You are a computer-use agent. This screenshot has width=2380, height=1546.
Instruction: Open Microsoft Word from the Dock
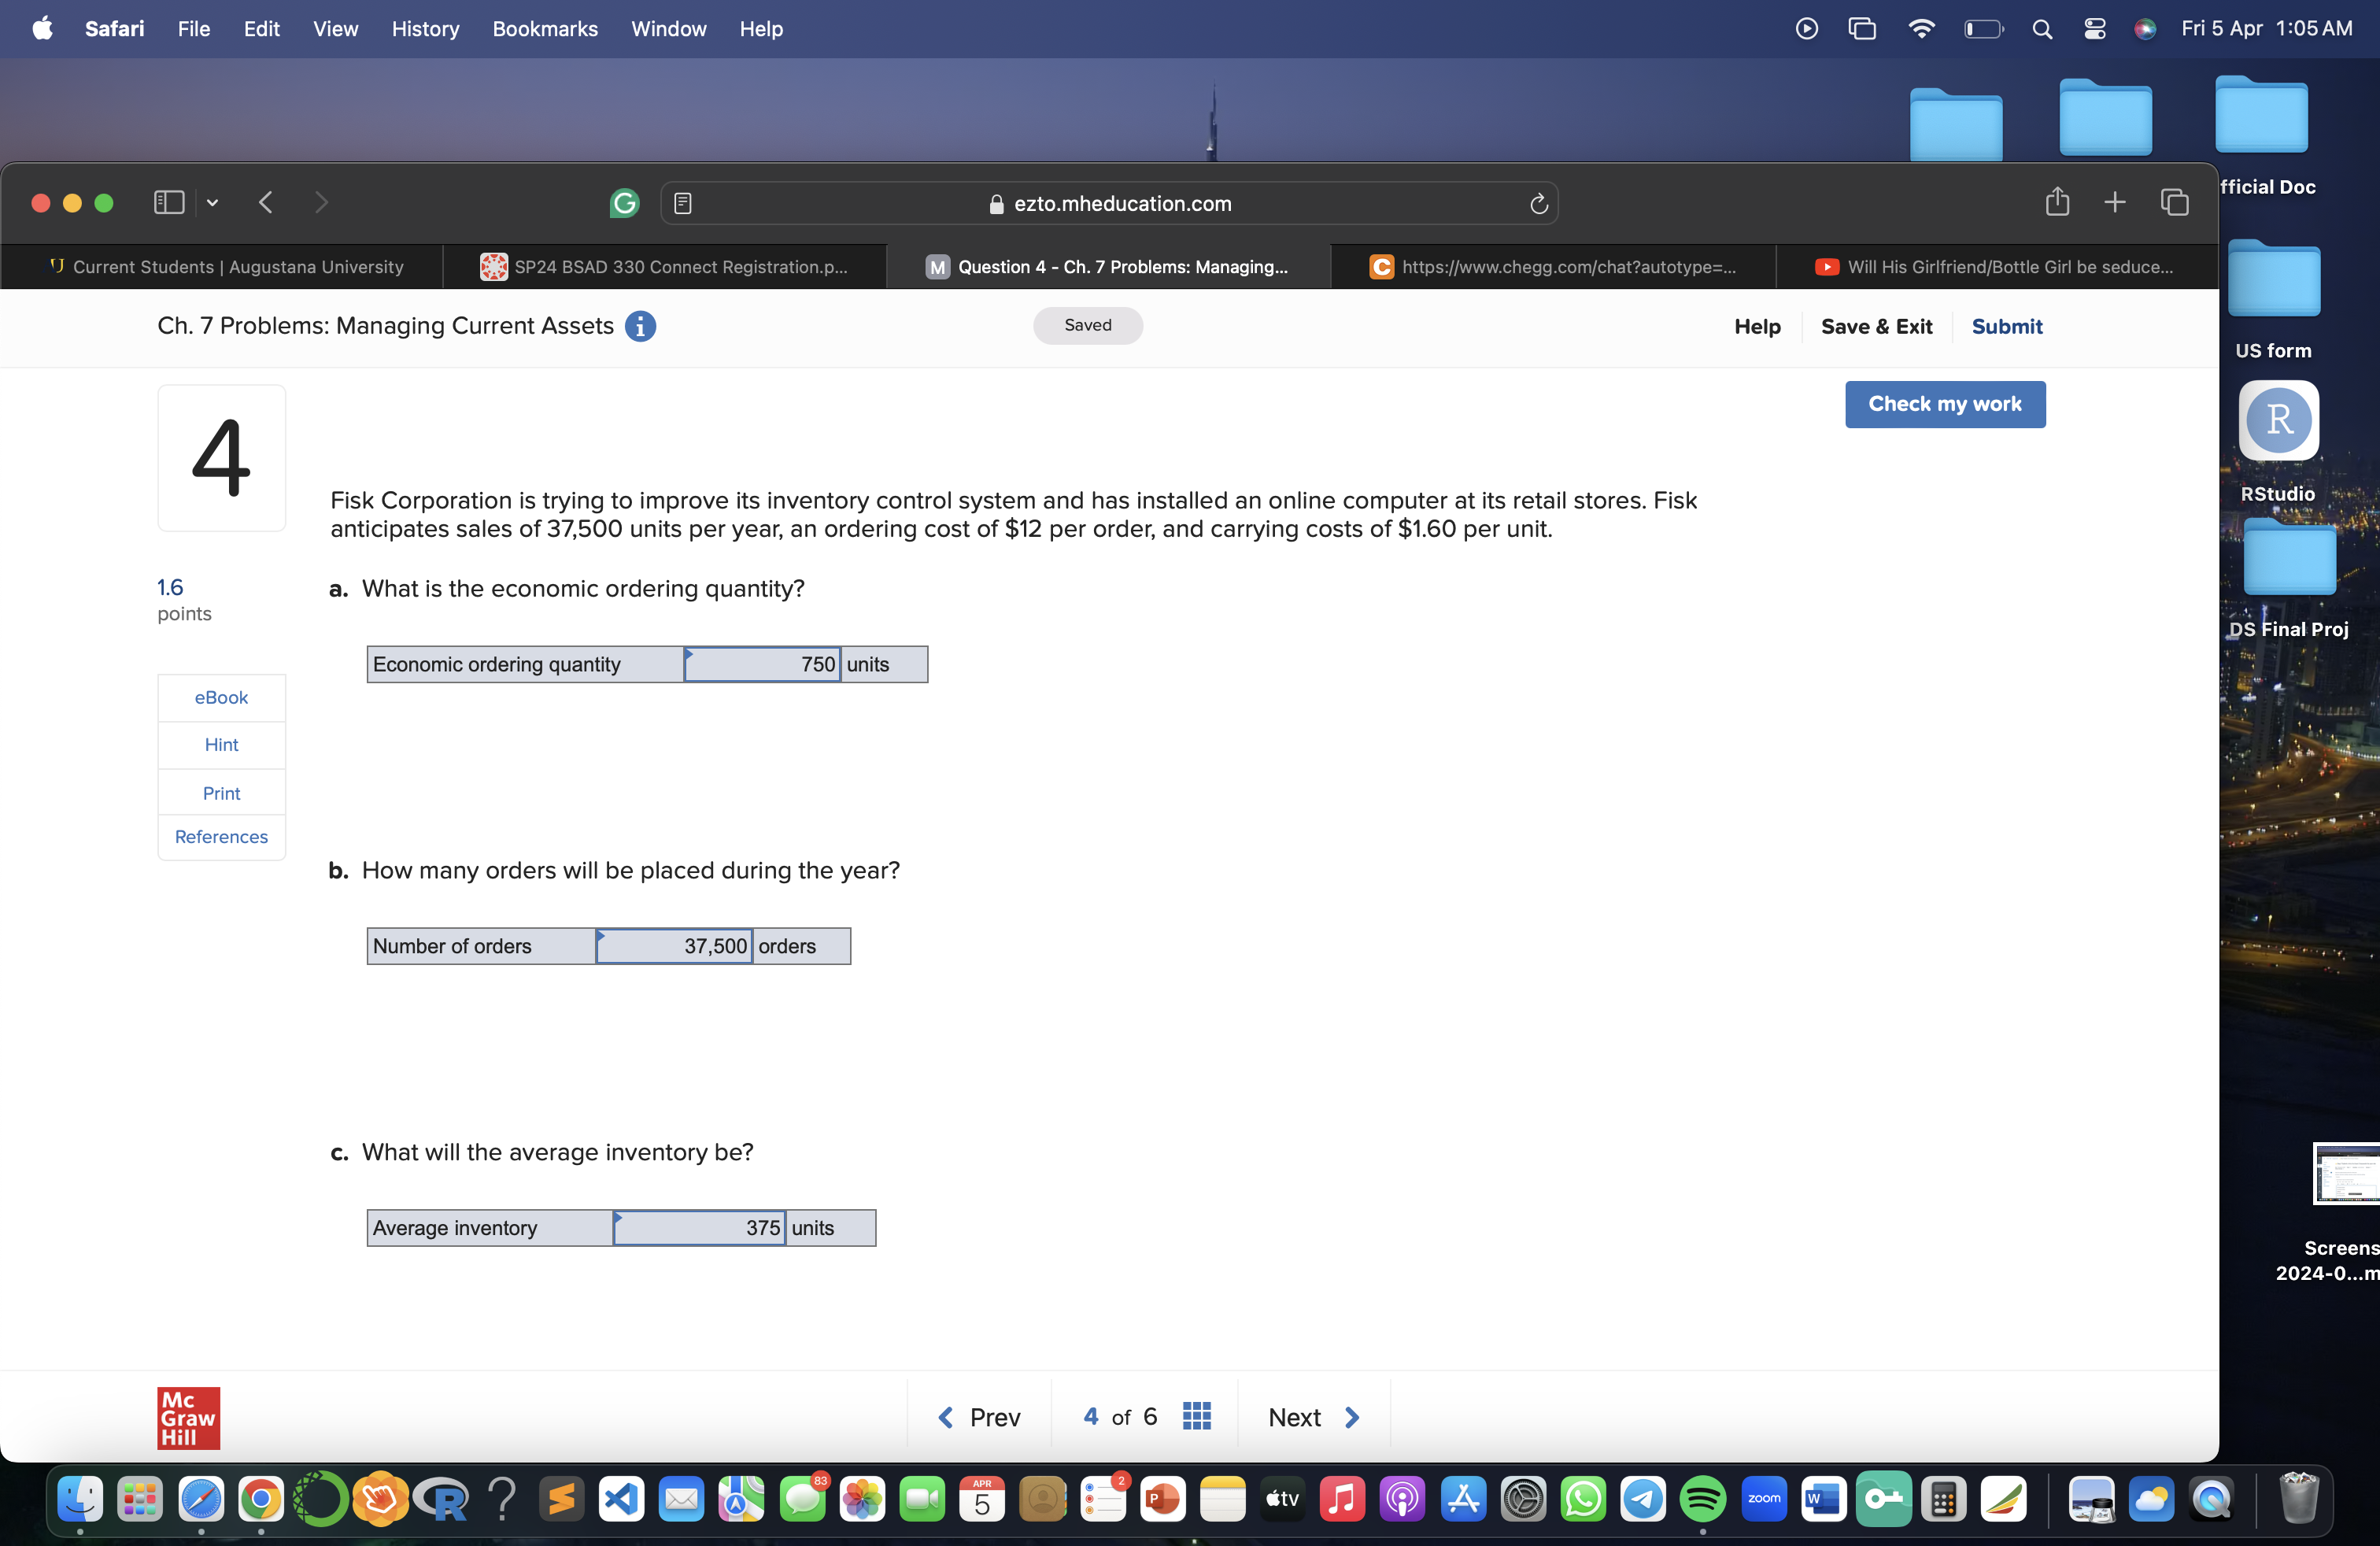[x=1823, y=1500]
